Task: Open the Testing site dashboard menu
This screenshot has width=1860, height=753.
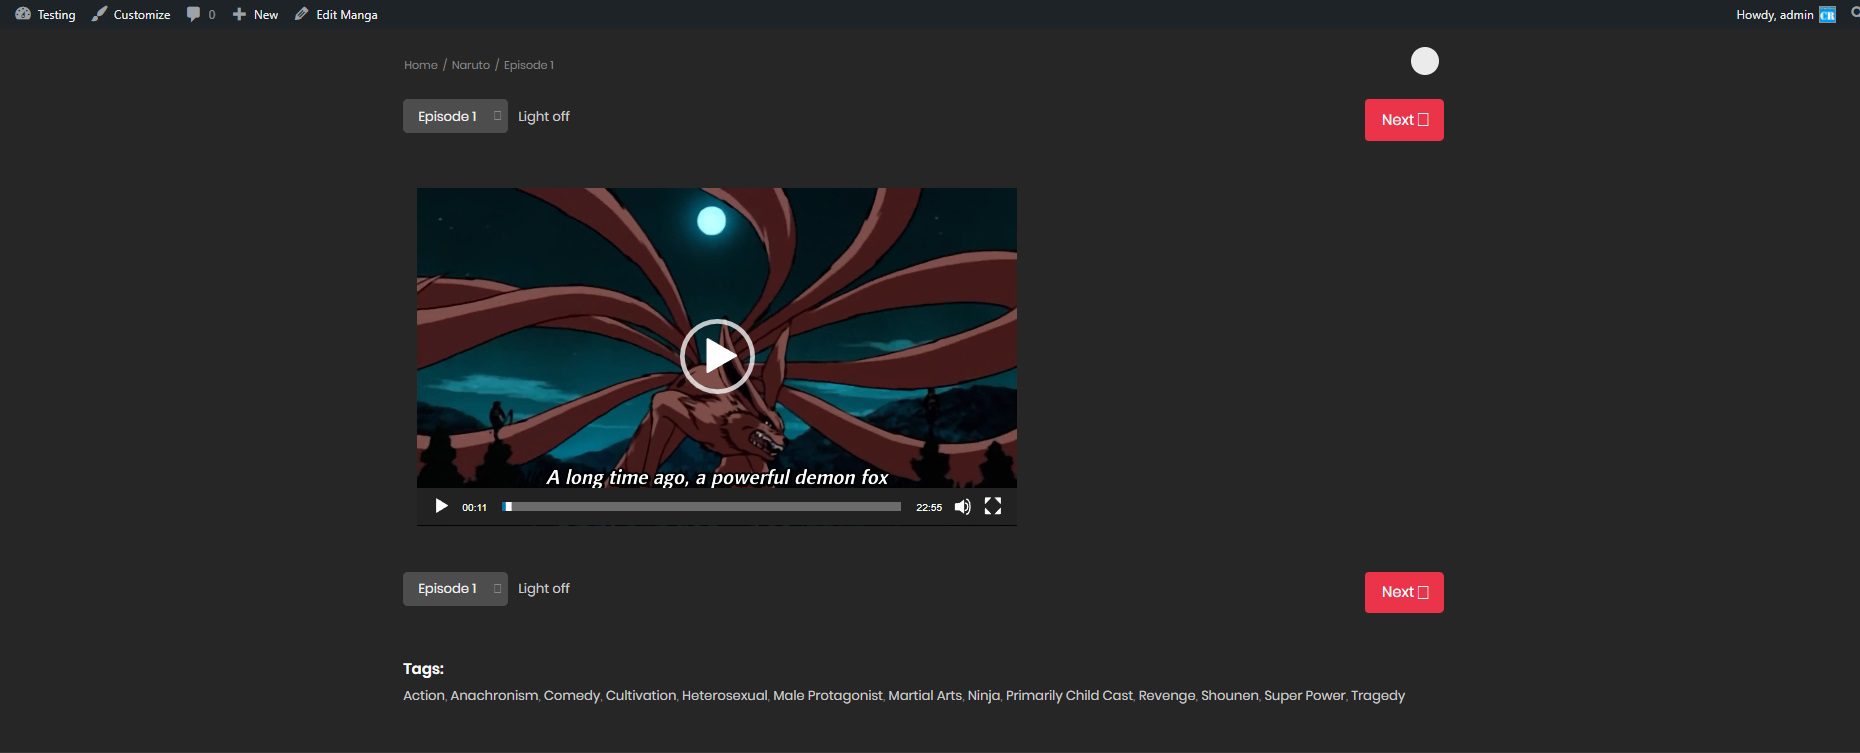Action: coord(45,14)
